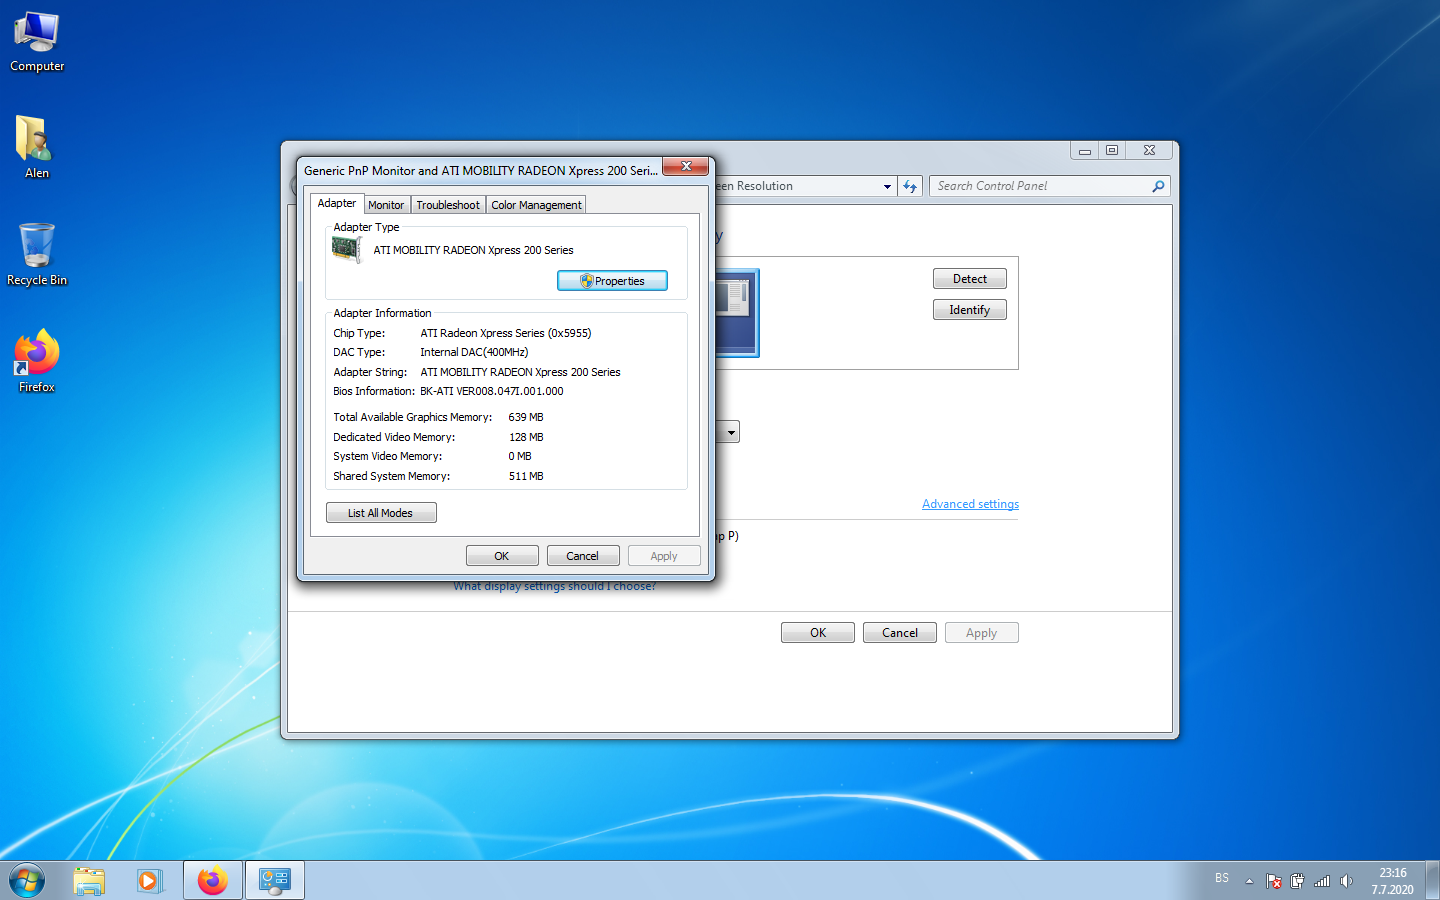Screen dimensions: 1440x900
Task: Select the monitor thumbnail in Screen Resolution
Action: click(738, 313)
